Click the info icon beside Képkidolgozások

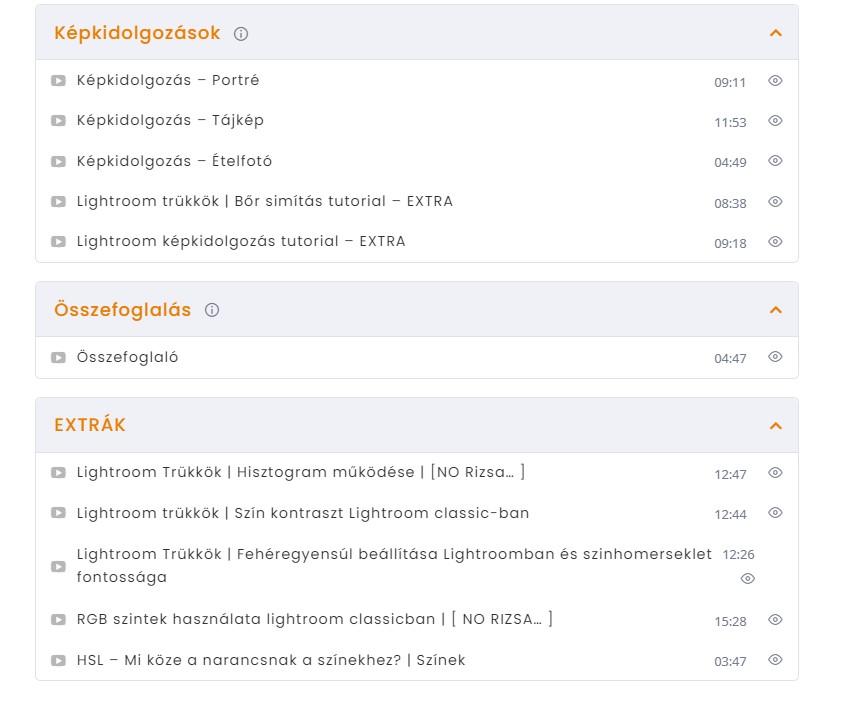(x=241, y=34)
